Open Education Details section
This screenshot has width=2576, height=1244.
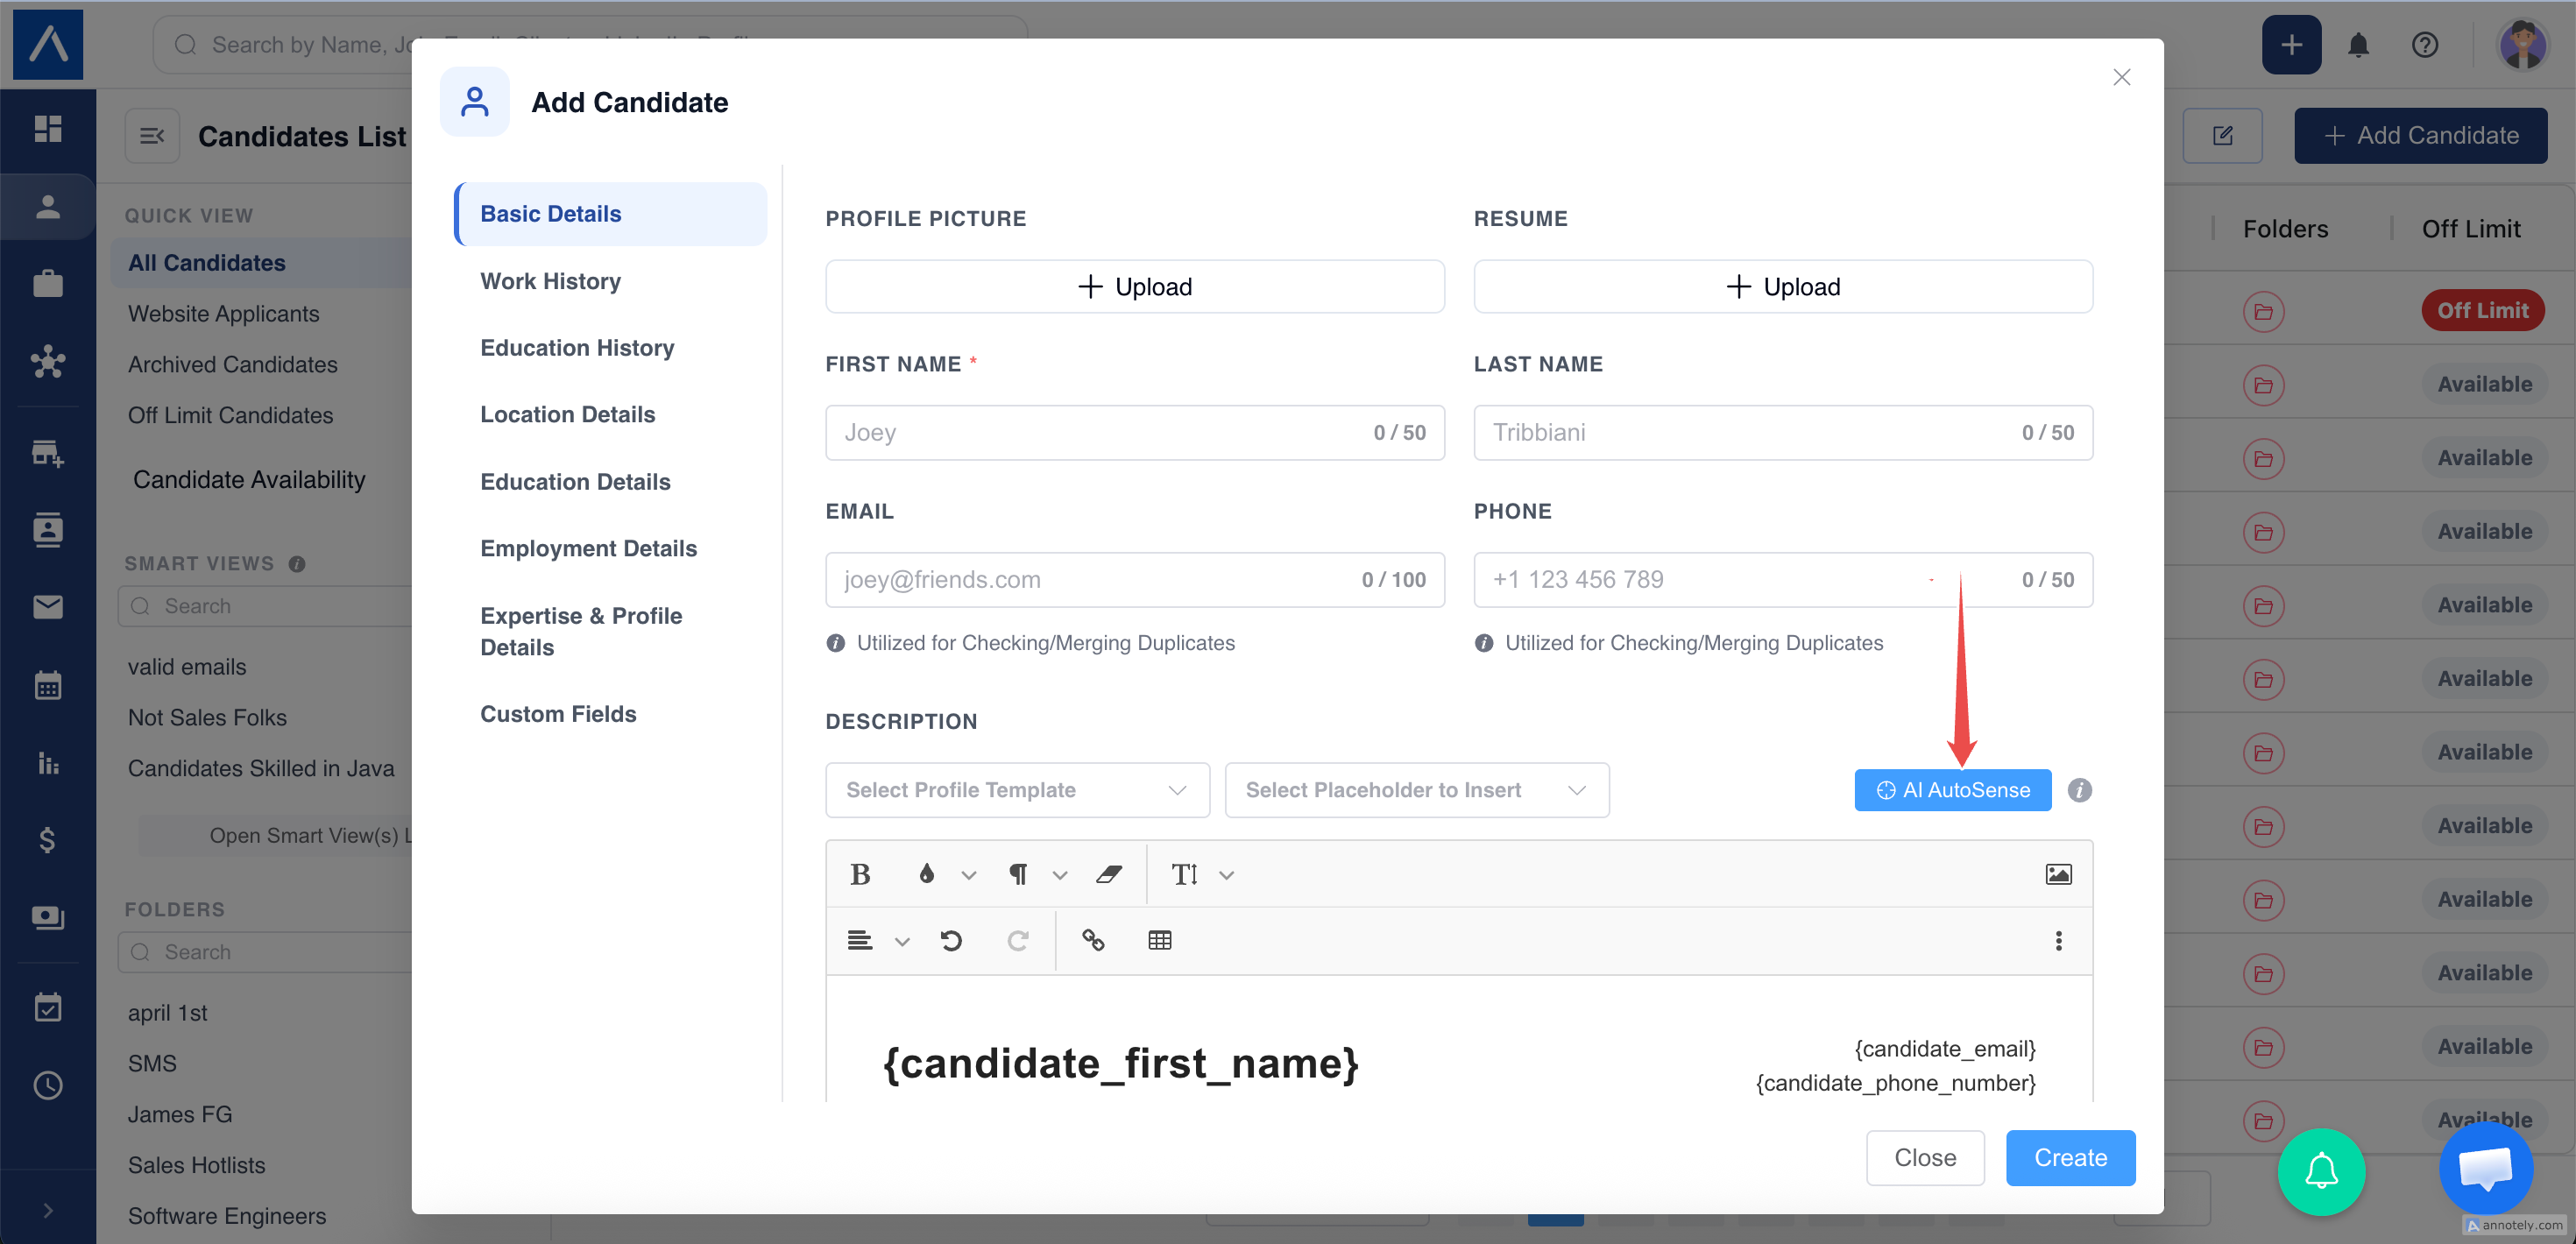575,482
